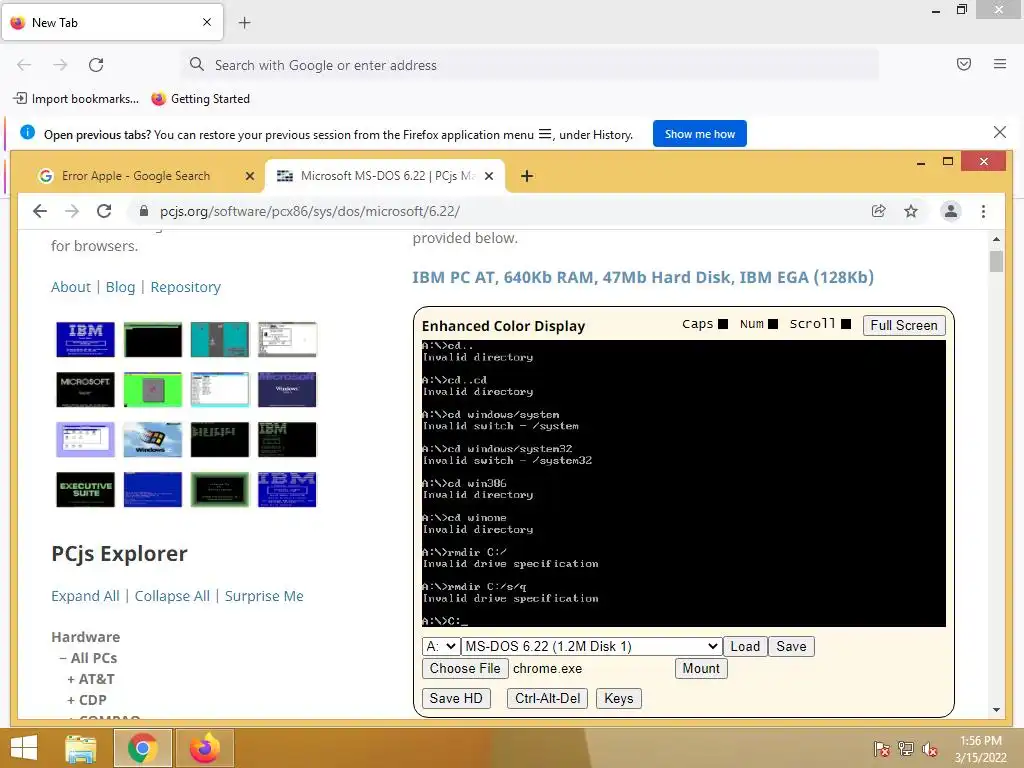This screenshot has width=1024, height=768.
Task: Open the About link
Action: click(x=71, y=287)
